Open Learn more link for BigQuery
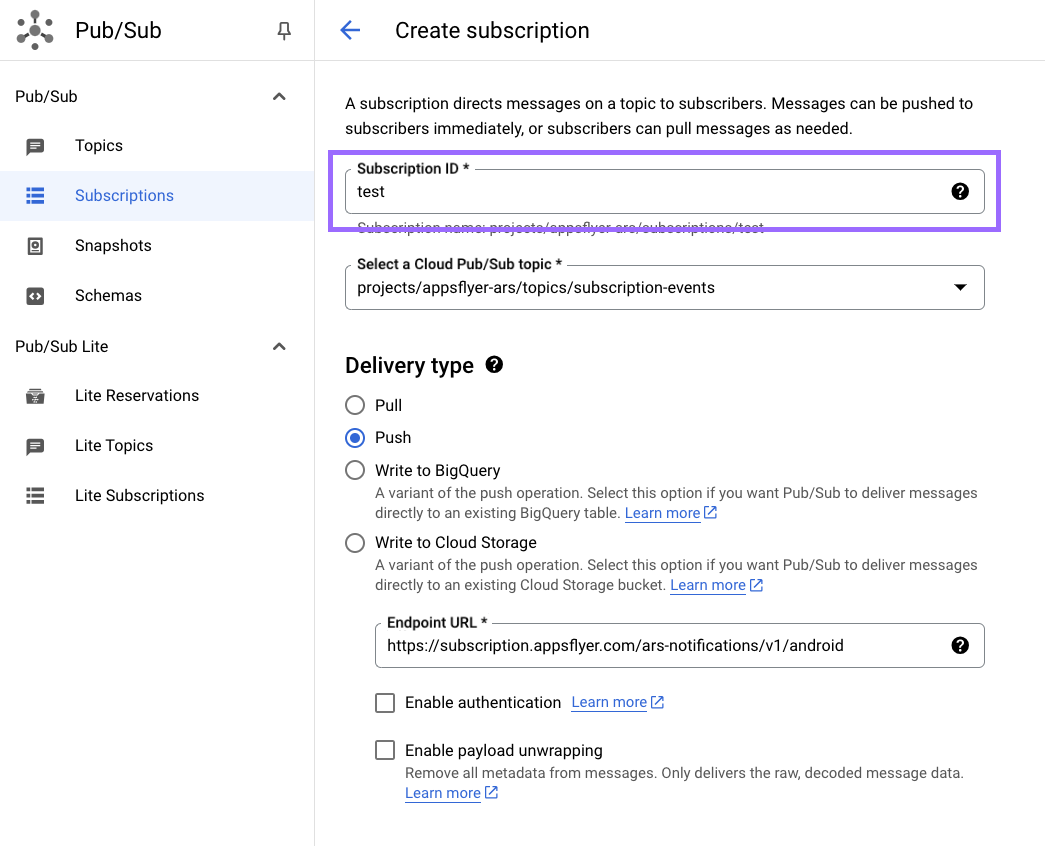Image resolution: width=1045 pixels, height=846 pixels. (662, 513)
